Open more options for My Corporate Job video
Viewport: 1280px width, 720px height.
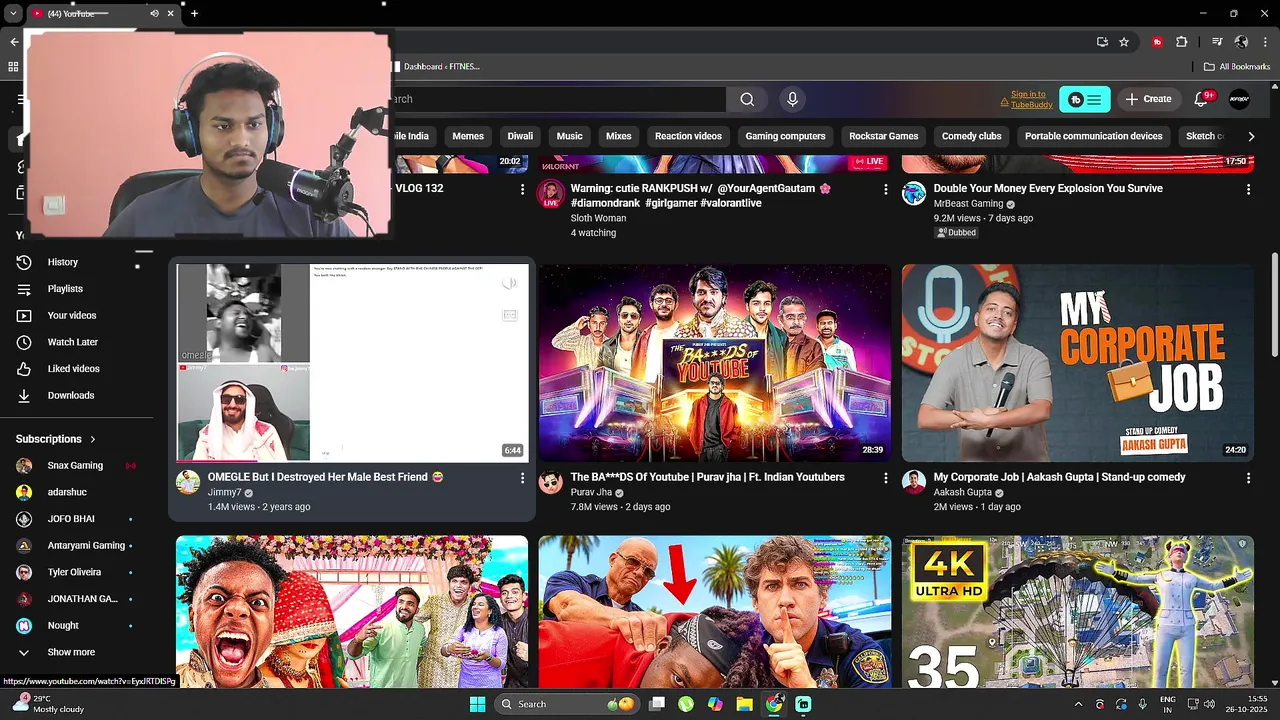point(1248,478)
